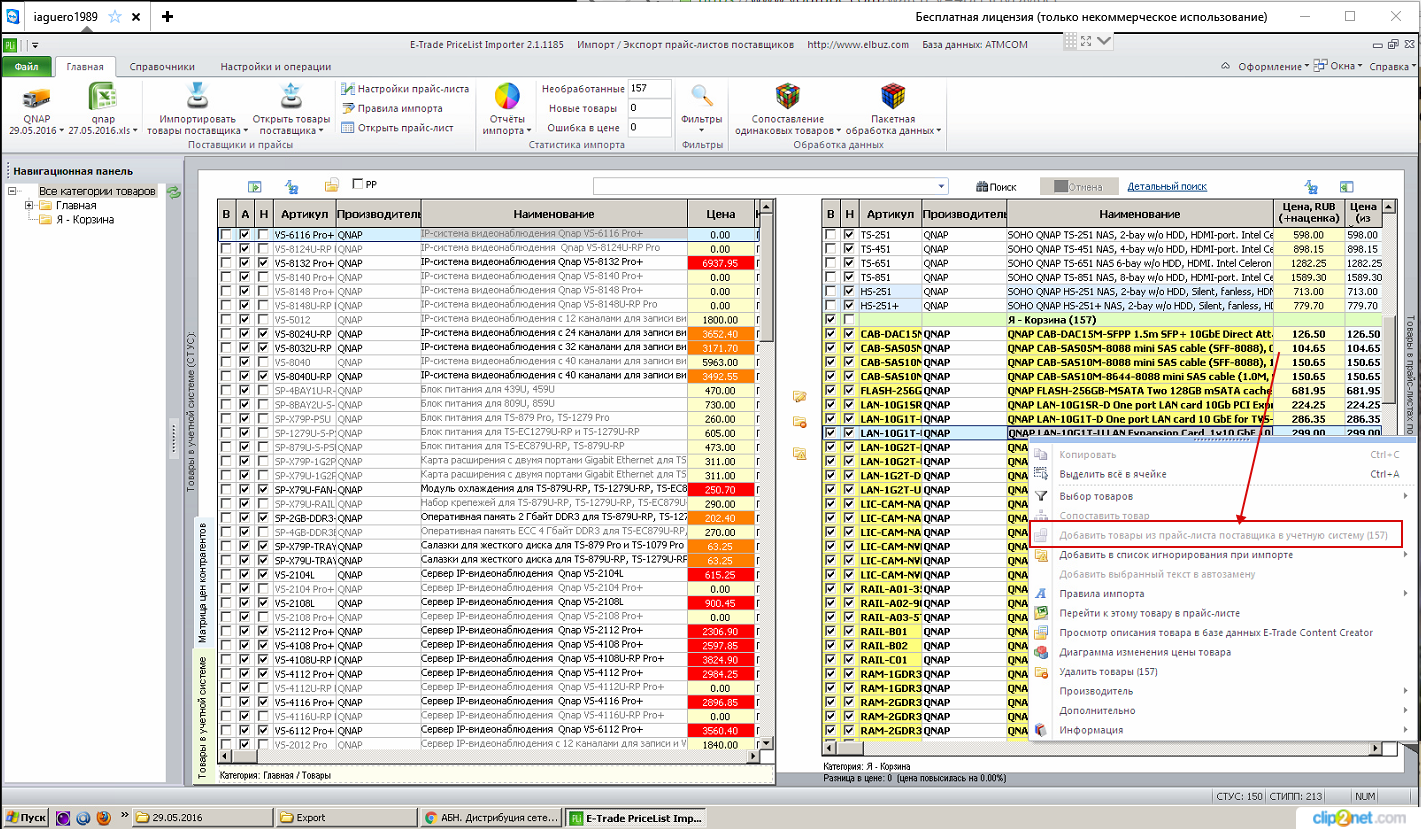Open the Выбор товаров submenu
Image resolution: width=1421 pixels, height=829 pixels.
tap(1220, 496)
